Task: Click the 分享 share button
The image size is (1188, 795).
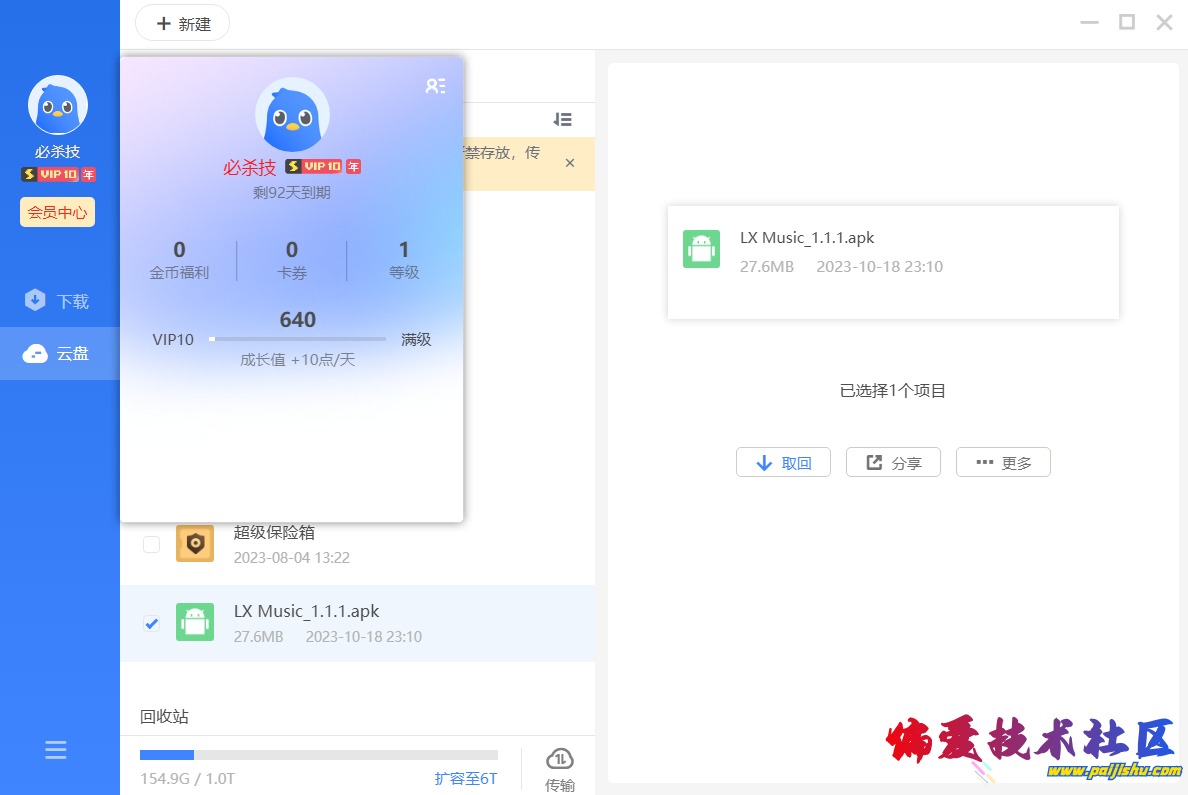Action: tap(893, 463)
